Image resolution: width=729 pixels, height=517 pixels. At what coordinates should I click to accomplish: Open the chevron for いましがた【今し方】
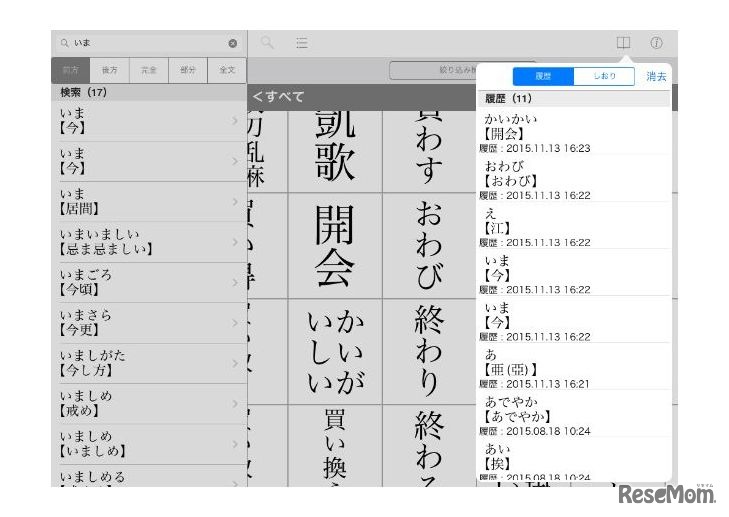tap(235, 363)
